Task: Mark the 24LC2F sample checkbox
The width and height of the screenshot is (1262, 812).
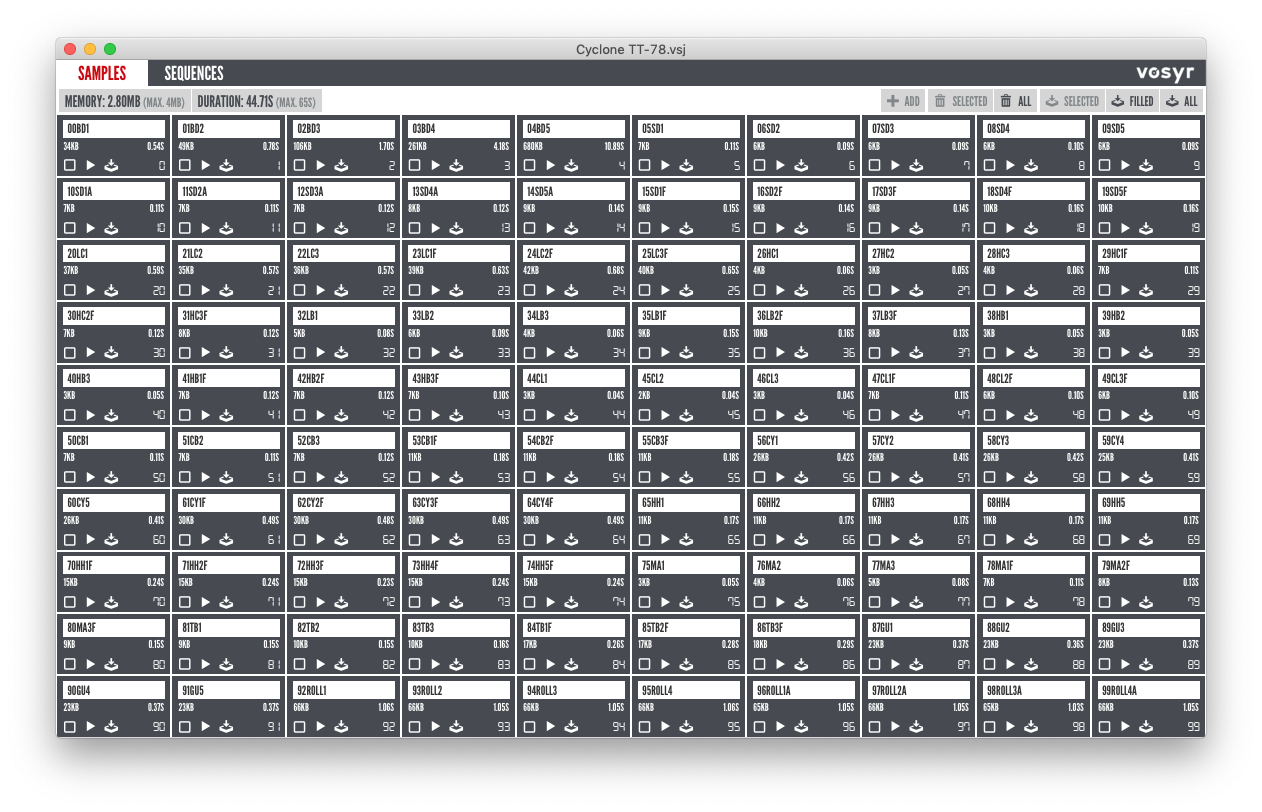Action: (530, 290)
